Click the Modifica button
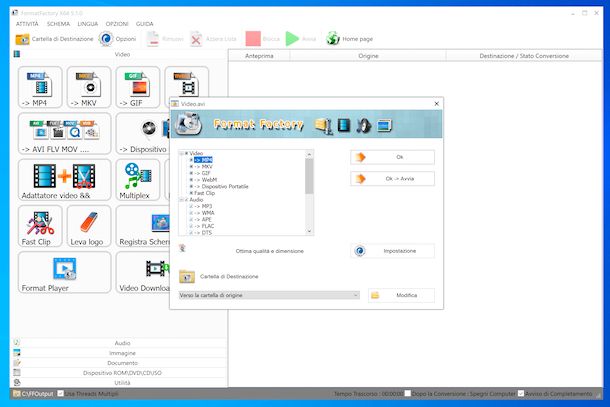This screenshot has height=407, width=610. [401, 295]
